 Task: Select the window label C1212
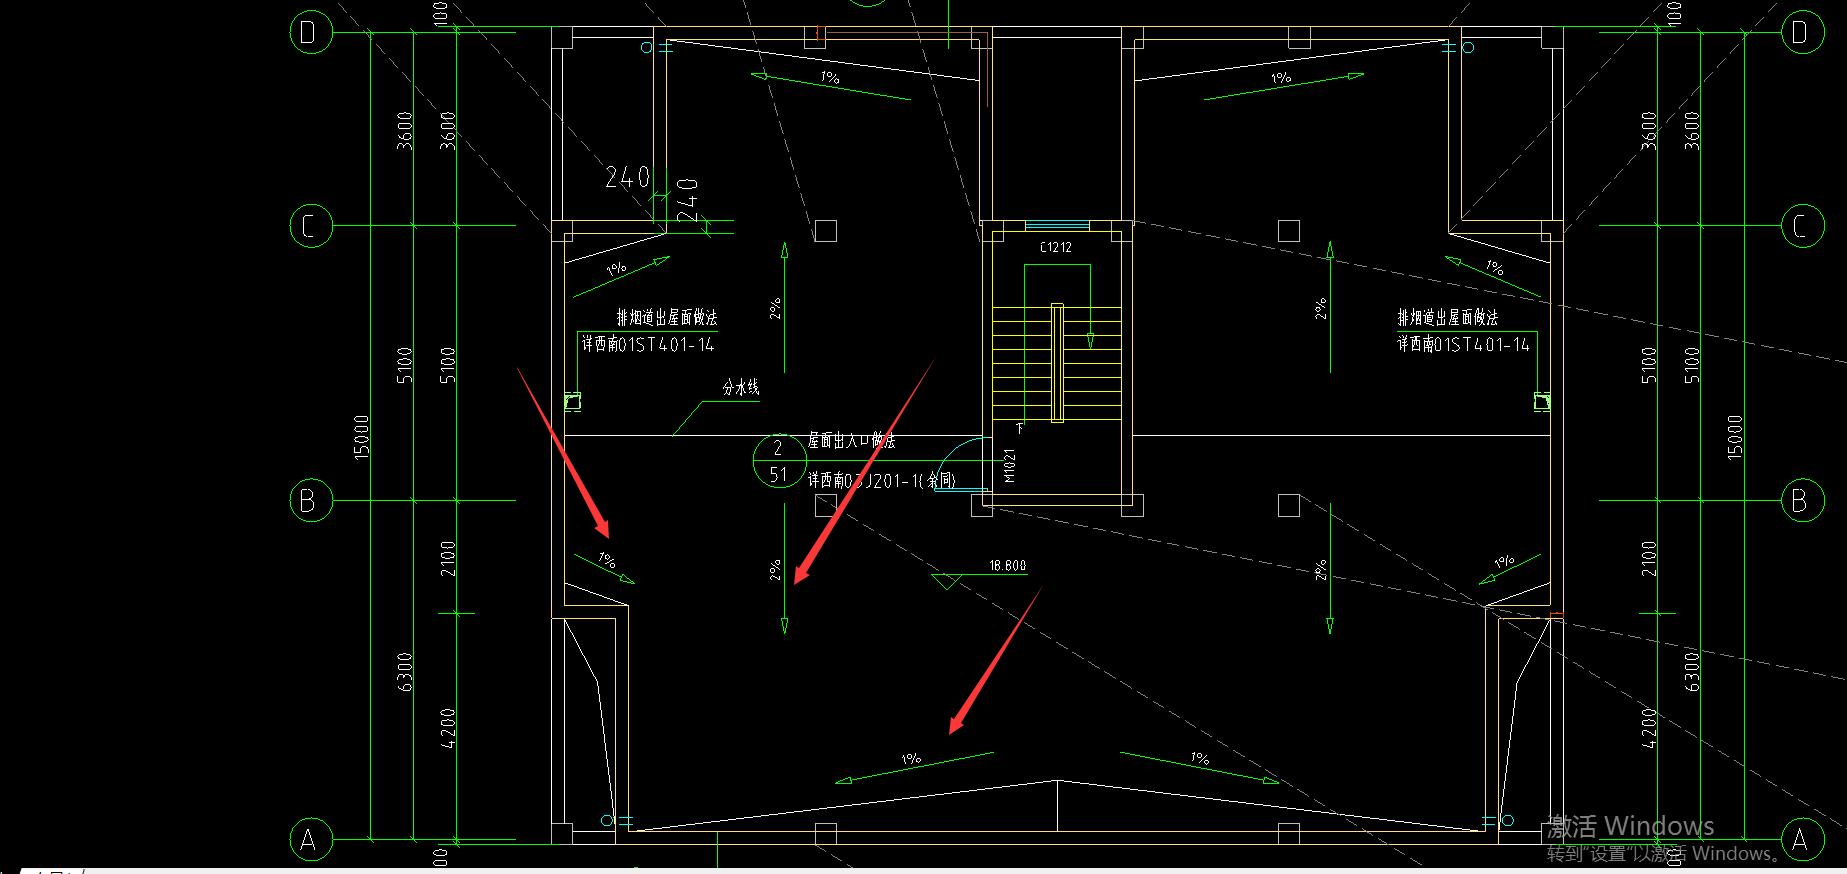[x=1056, y=247]
